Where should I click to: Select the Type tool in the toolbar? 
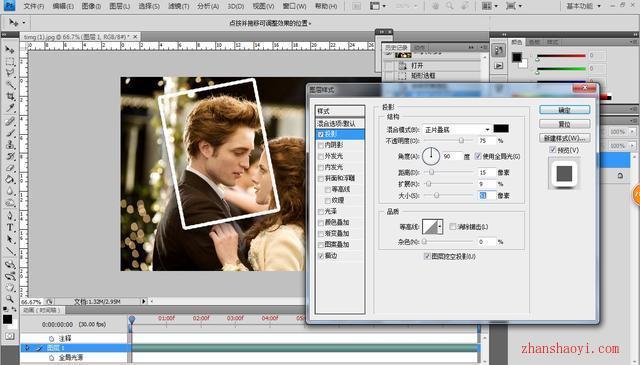coord(10,227)
